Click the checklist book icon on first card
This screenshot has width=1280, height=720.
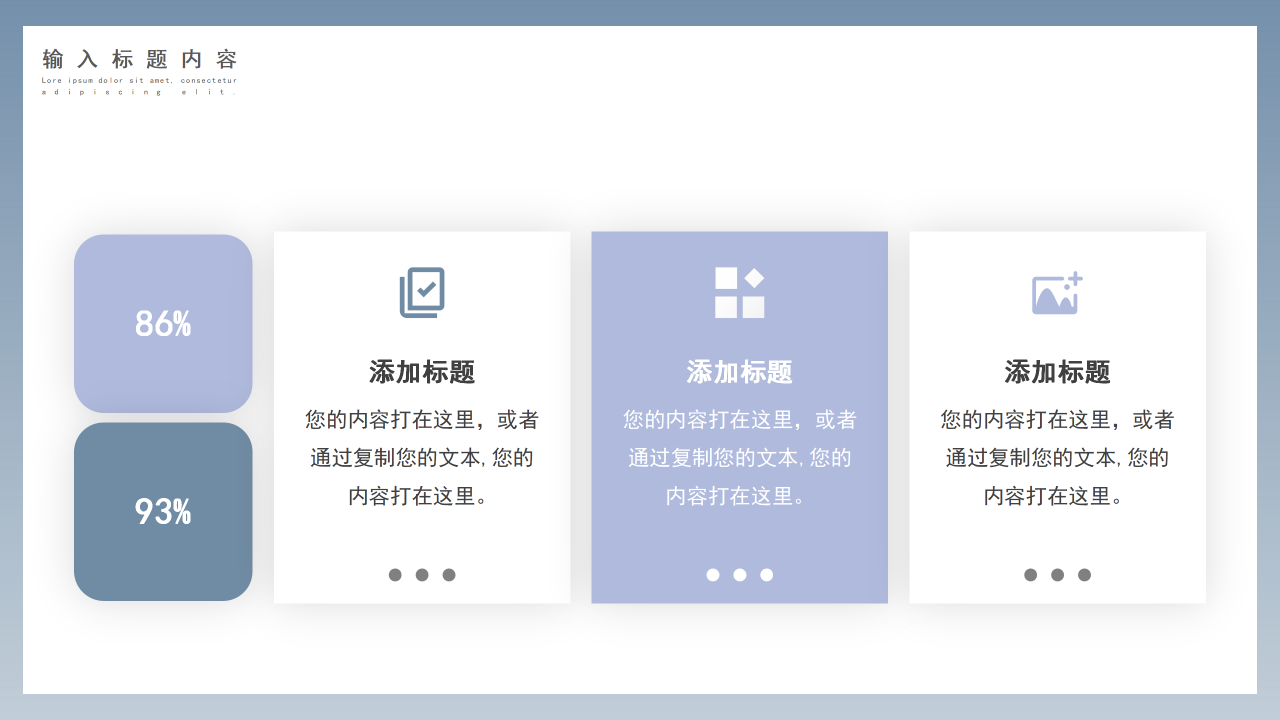pos(421,291)
